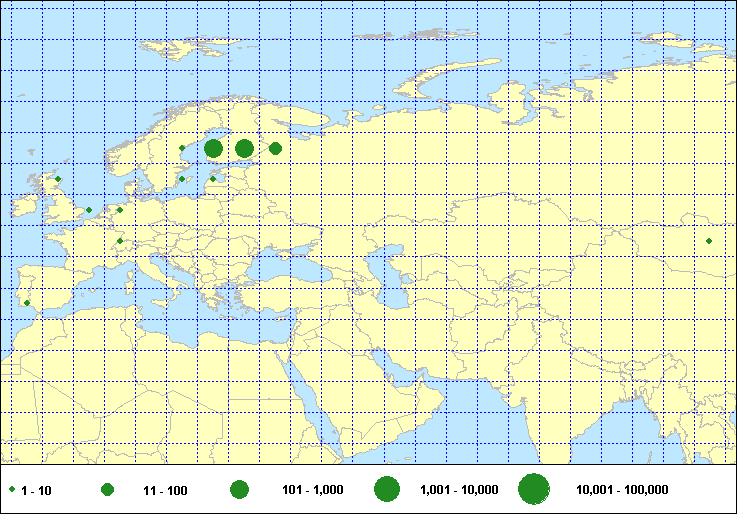Click the right large green circle near Finland
The height and width of the screenshot is (514, 737).
click(x=244, y=148)
